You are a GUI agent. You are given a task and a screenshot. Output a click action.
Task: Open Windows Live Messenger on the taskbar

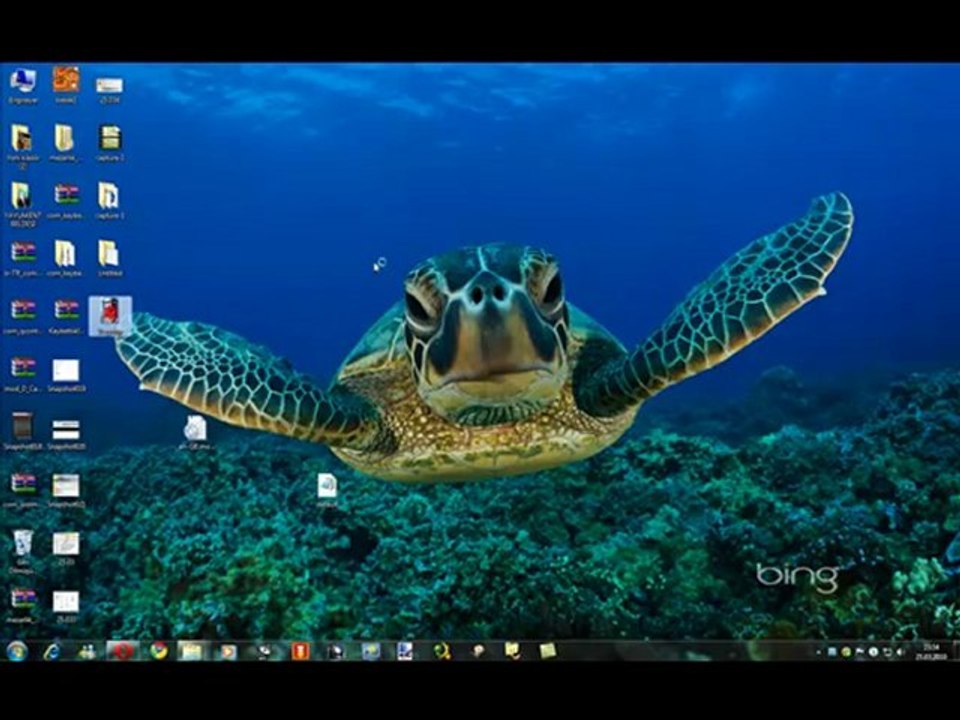click(x=88, y=651)
